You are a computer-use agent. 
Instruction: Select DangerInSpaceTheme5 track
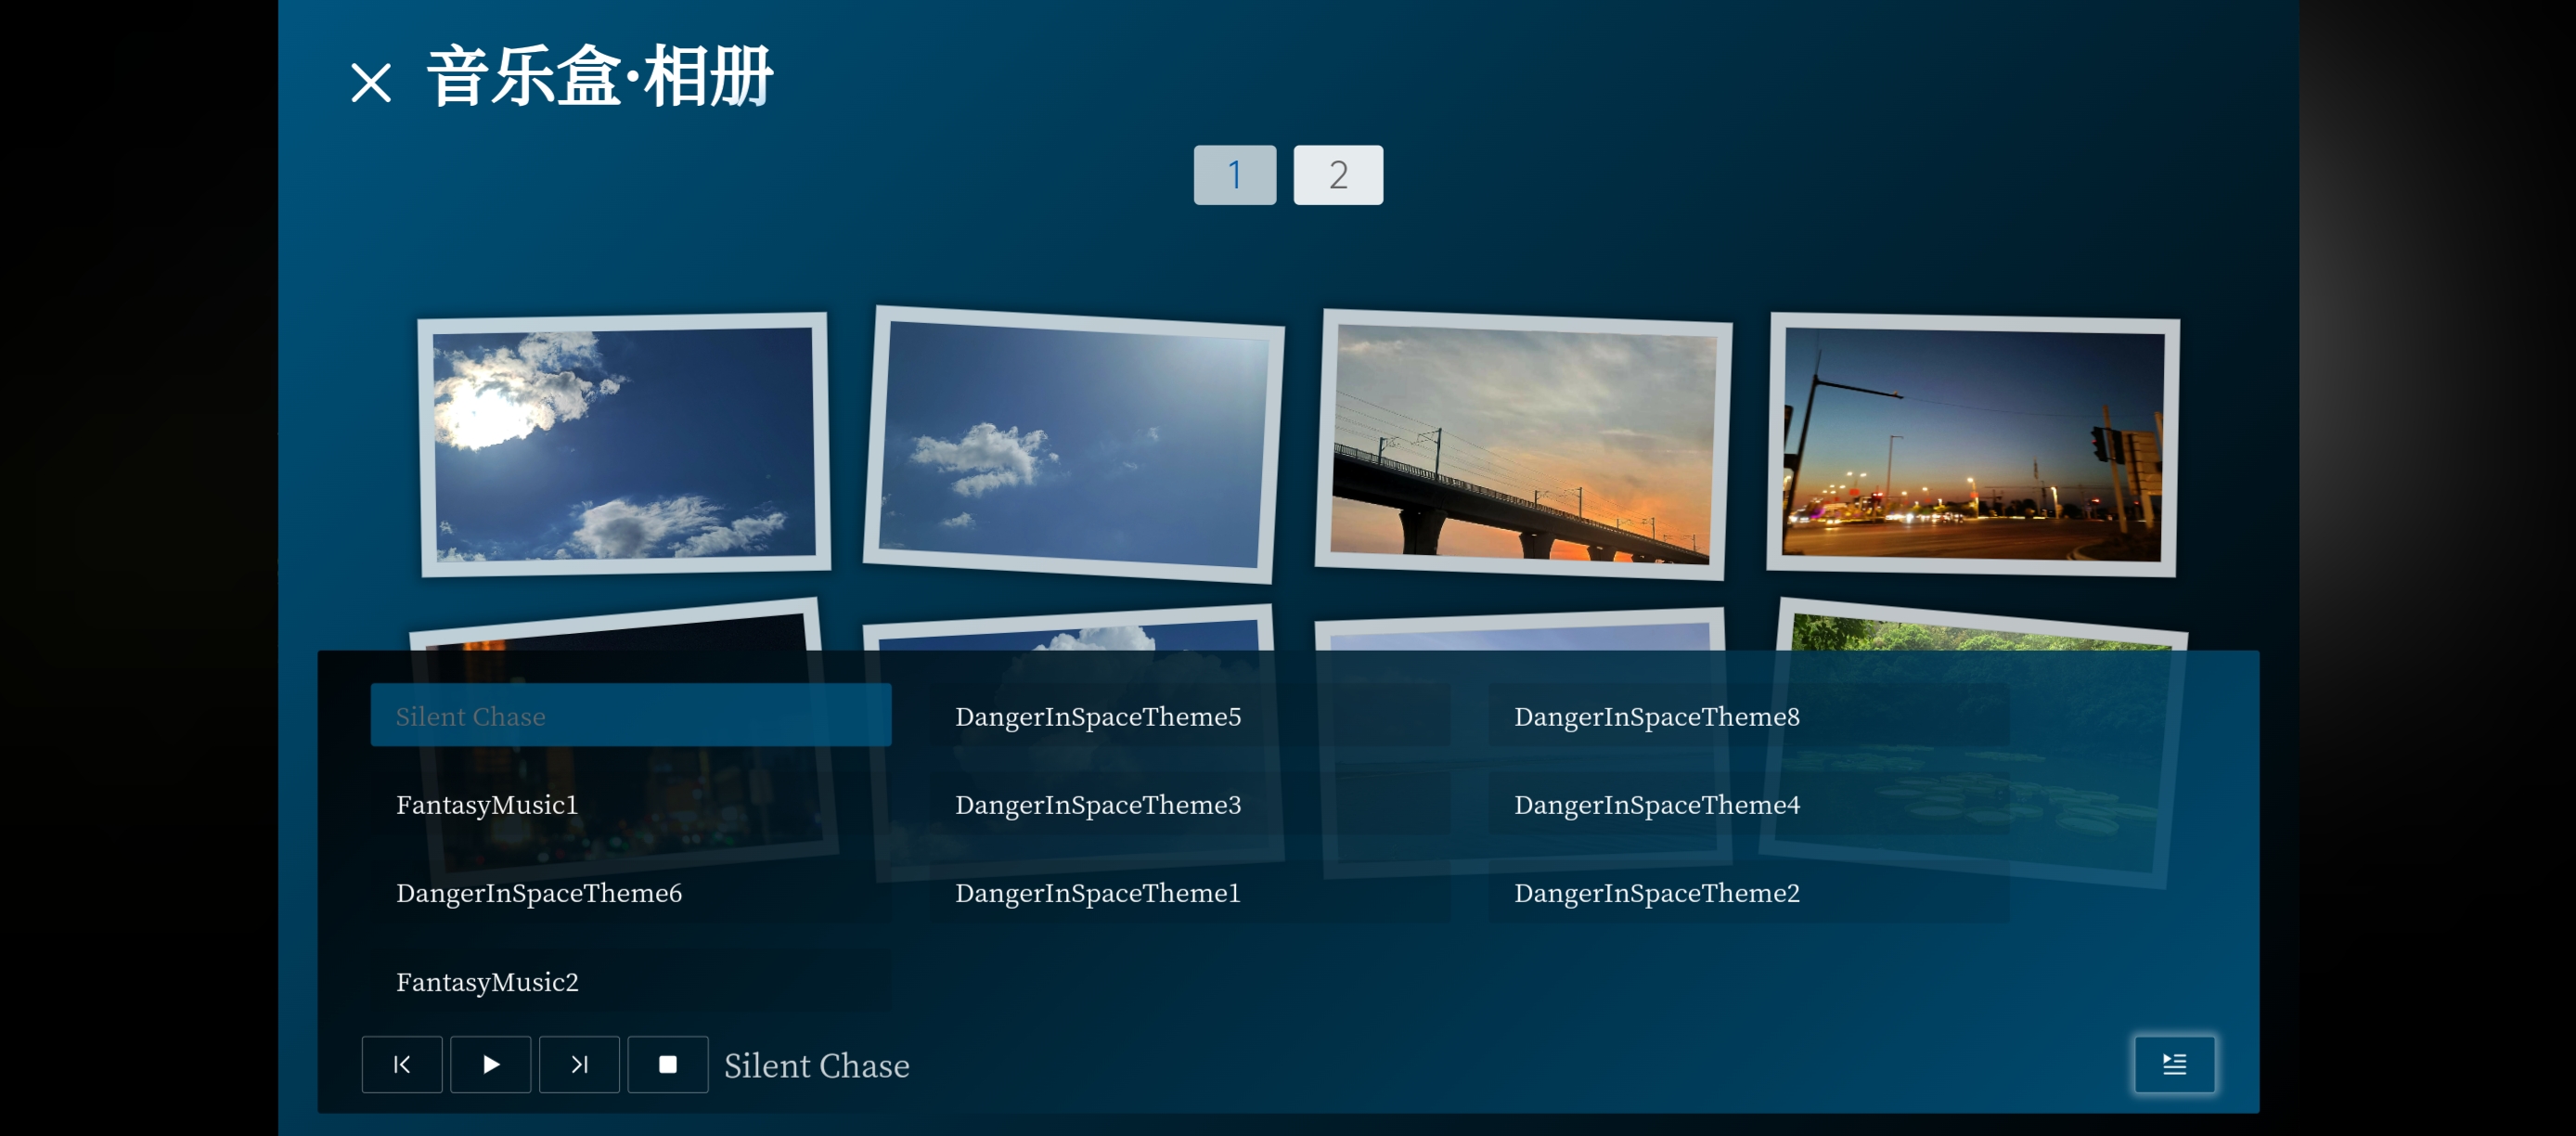click(x=1190, y=715)
